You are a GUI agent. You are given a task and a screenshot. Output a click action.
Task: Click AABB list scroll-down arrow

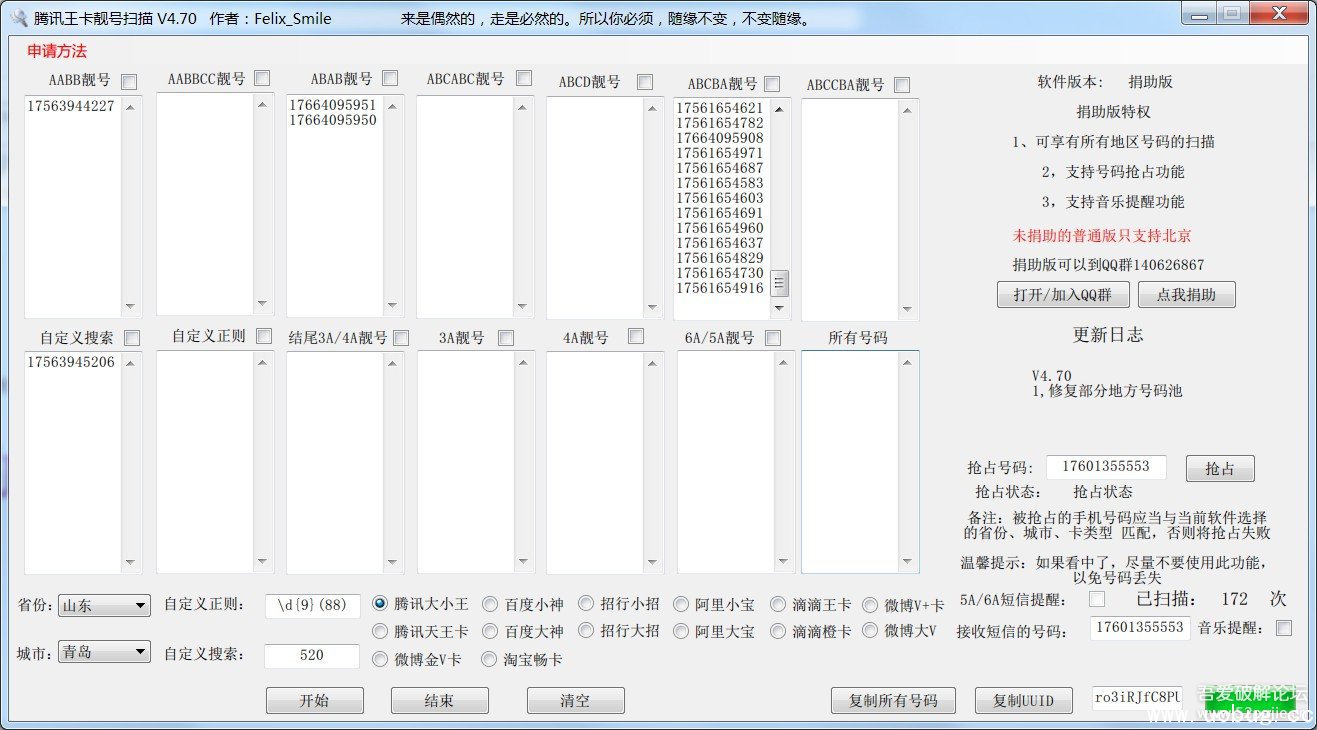130,307
